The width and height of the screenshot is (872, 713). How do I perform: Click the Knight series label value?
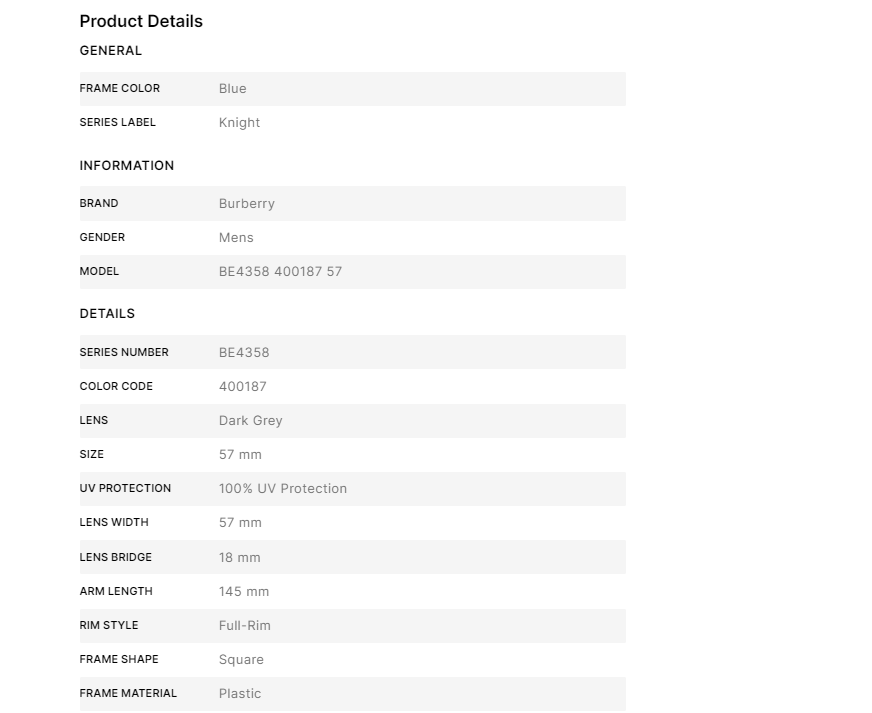coord(240,122)
